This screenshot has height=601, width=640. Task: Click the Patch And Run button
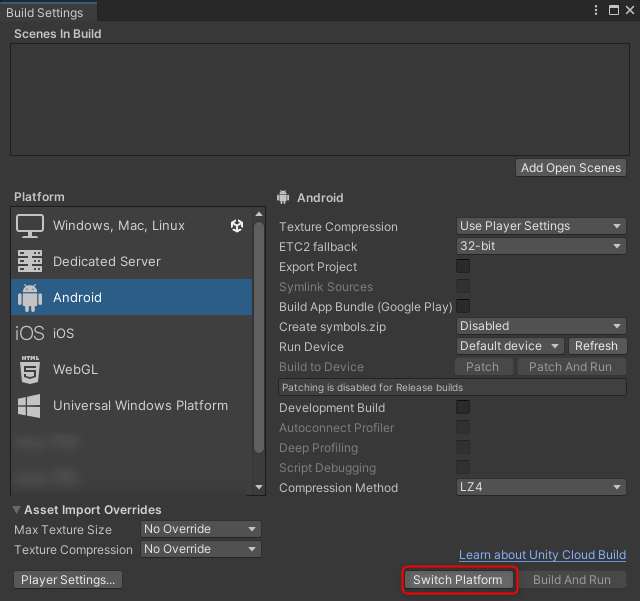[x=571, y=367]
